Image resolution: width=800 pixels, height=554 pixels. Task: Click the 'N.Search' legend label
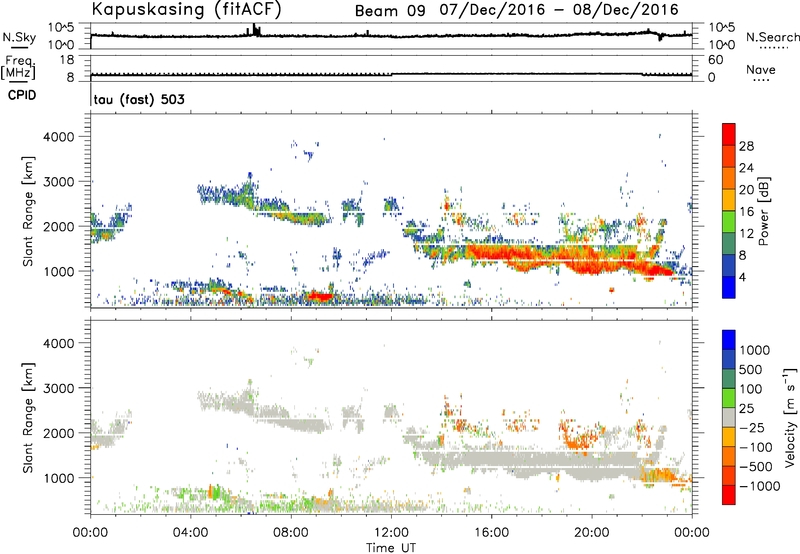pyautogui.click(x=772, y=37)
